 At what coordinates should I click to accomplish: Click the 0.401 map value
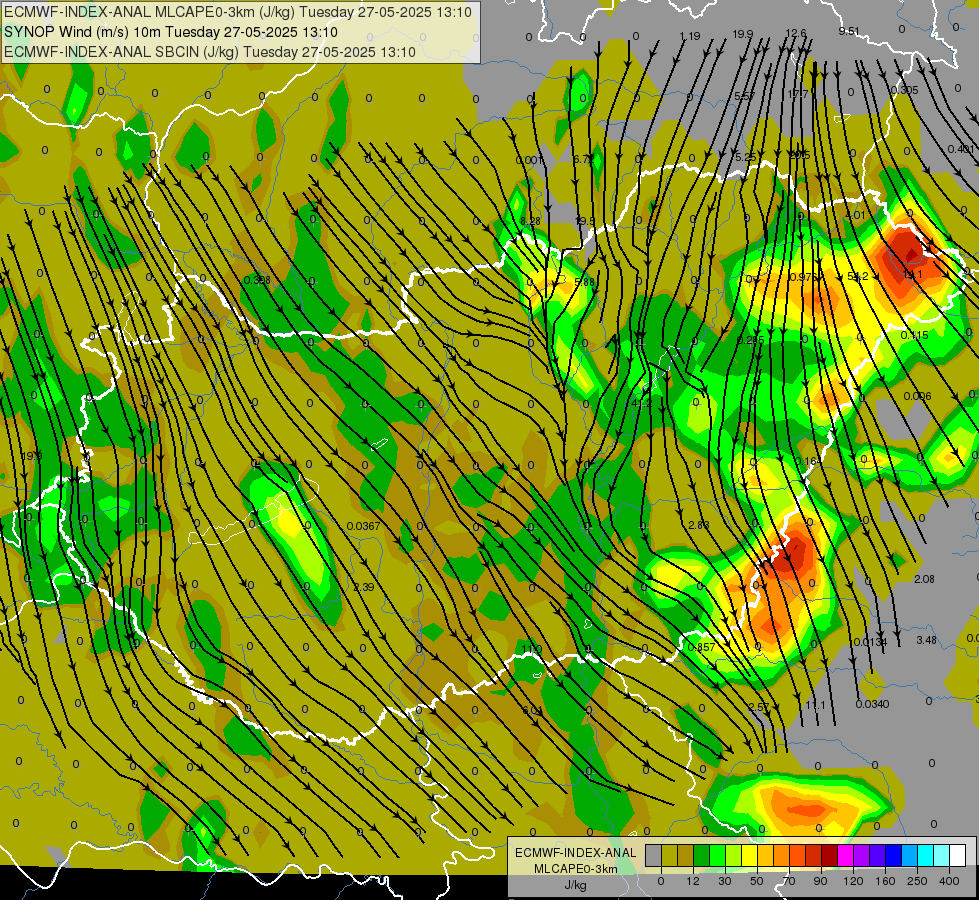click(960, 149)
